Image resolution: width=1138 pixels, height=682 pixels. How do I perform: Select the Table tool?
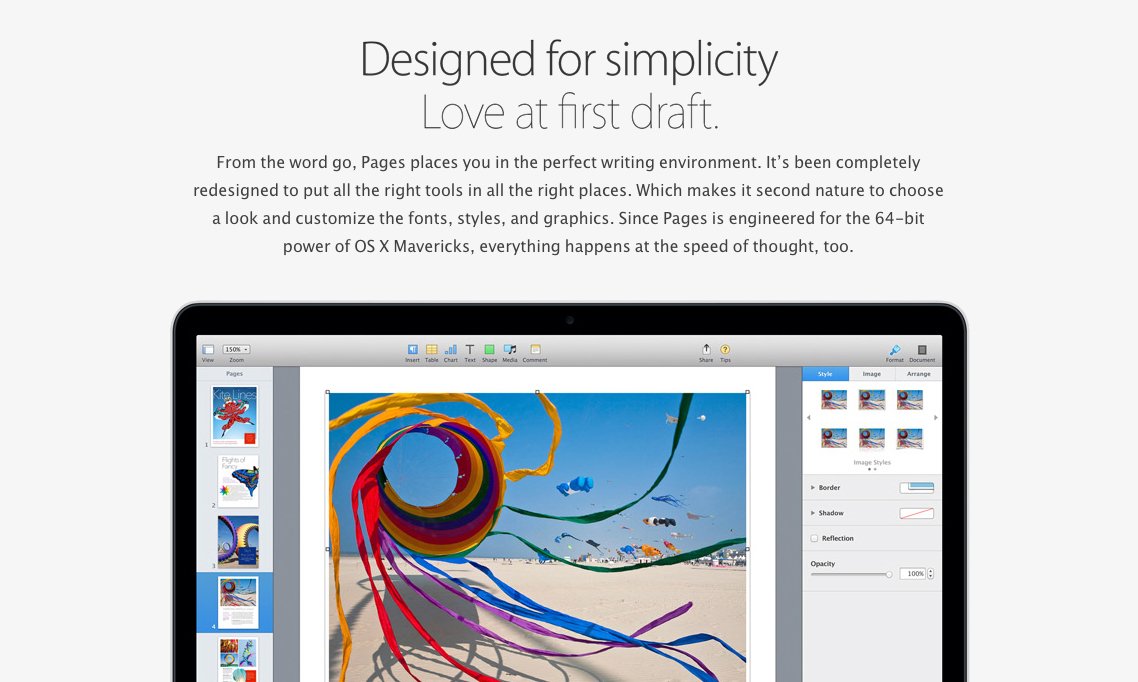tap(432, 347)
